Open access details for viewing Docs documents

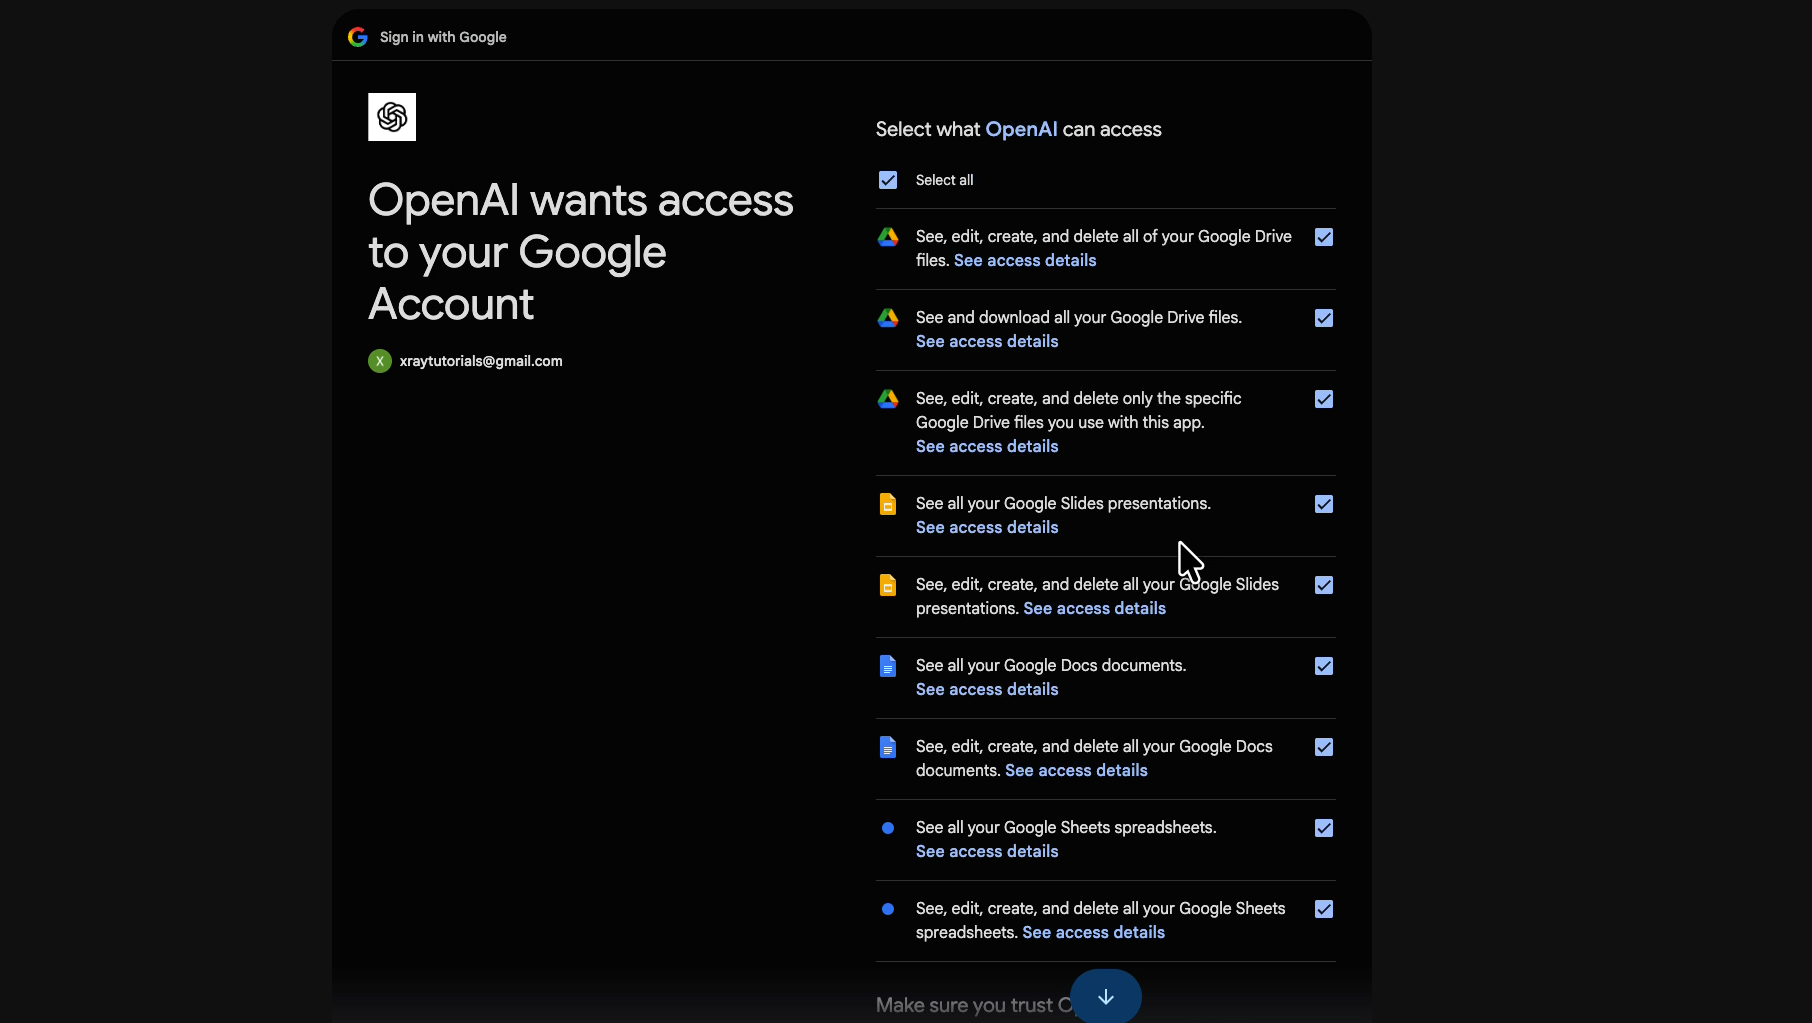(987, 689)
